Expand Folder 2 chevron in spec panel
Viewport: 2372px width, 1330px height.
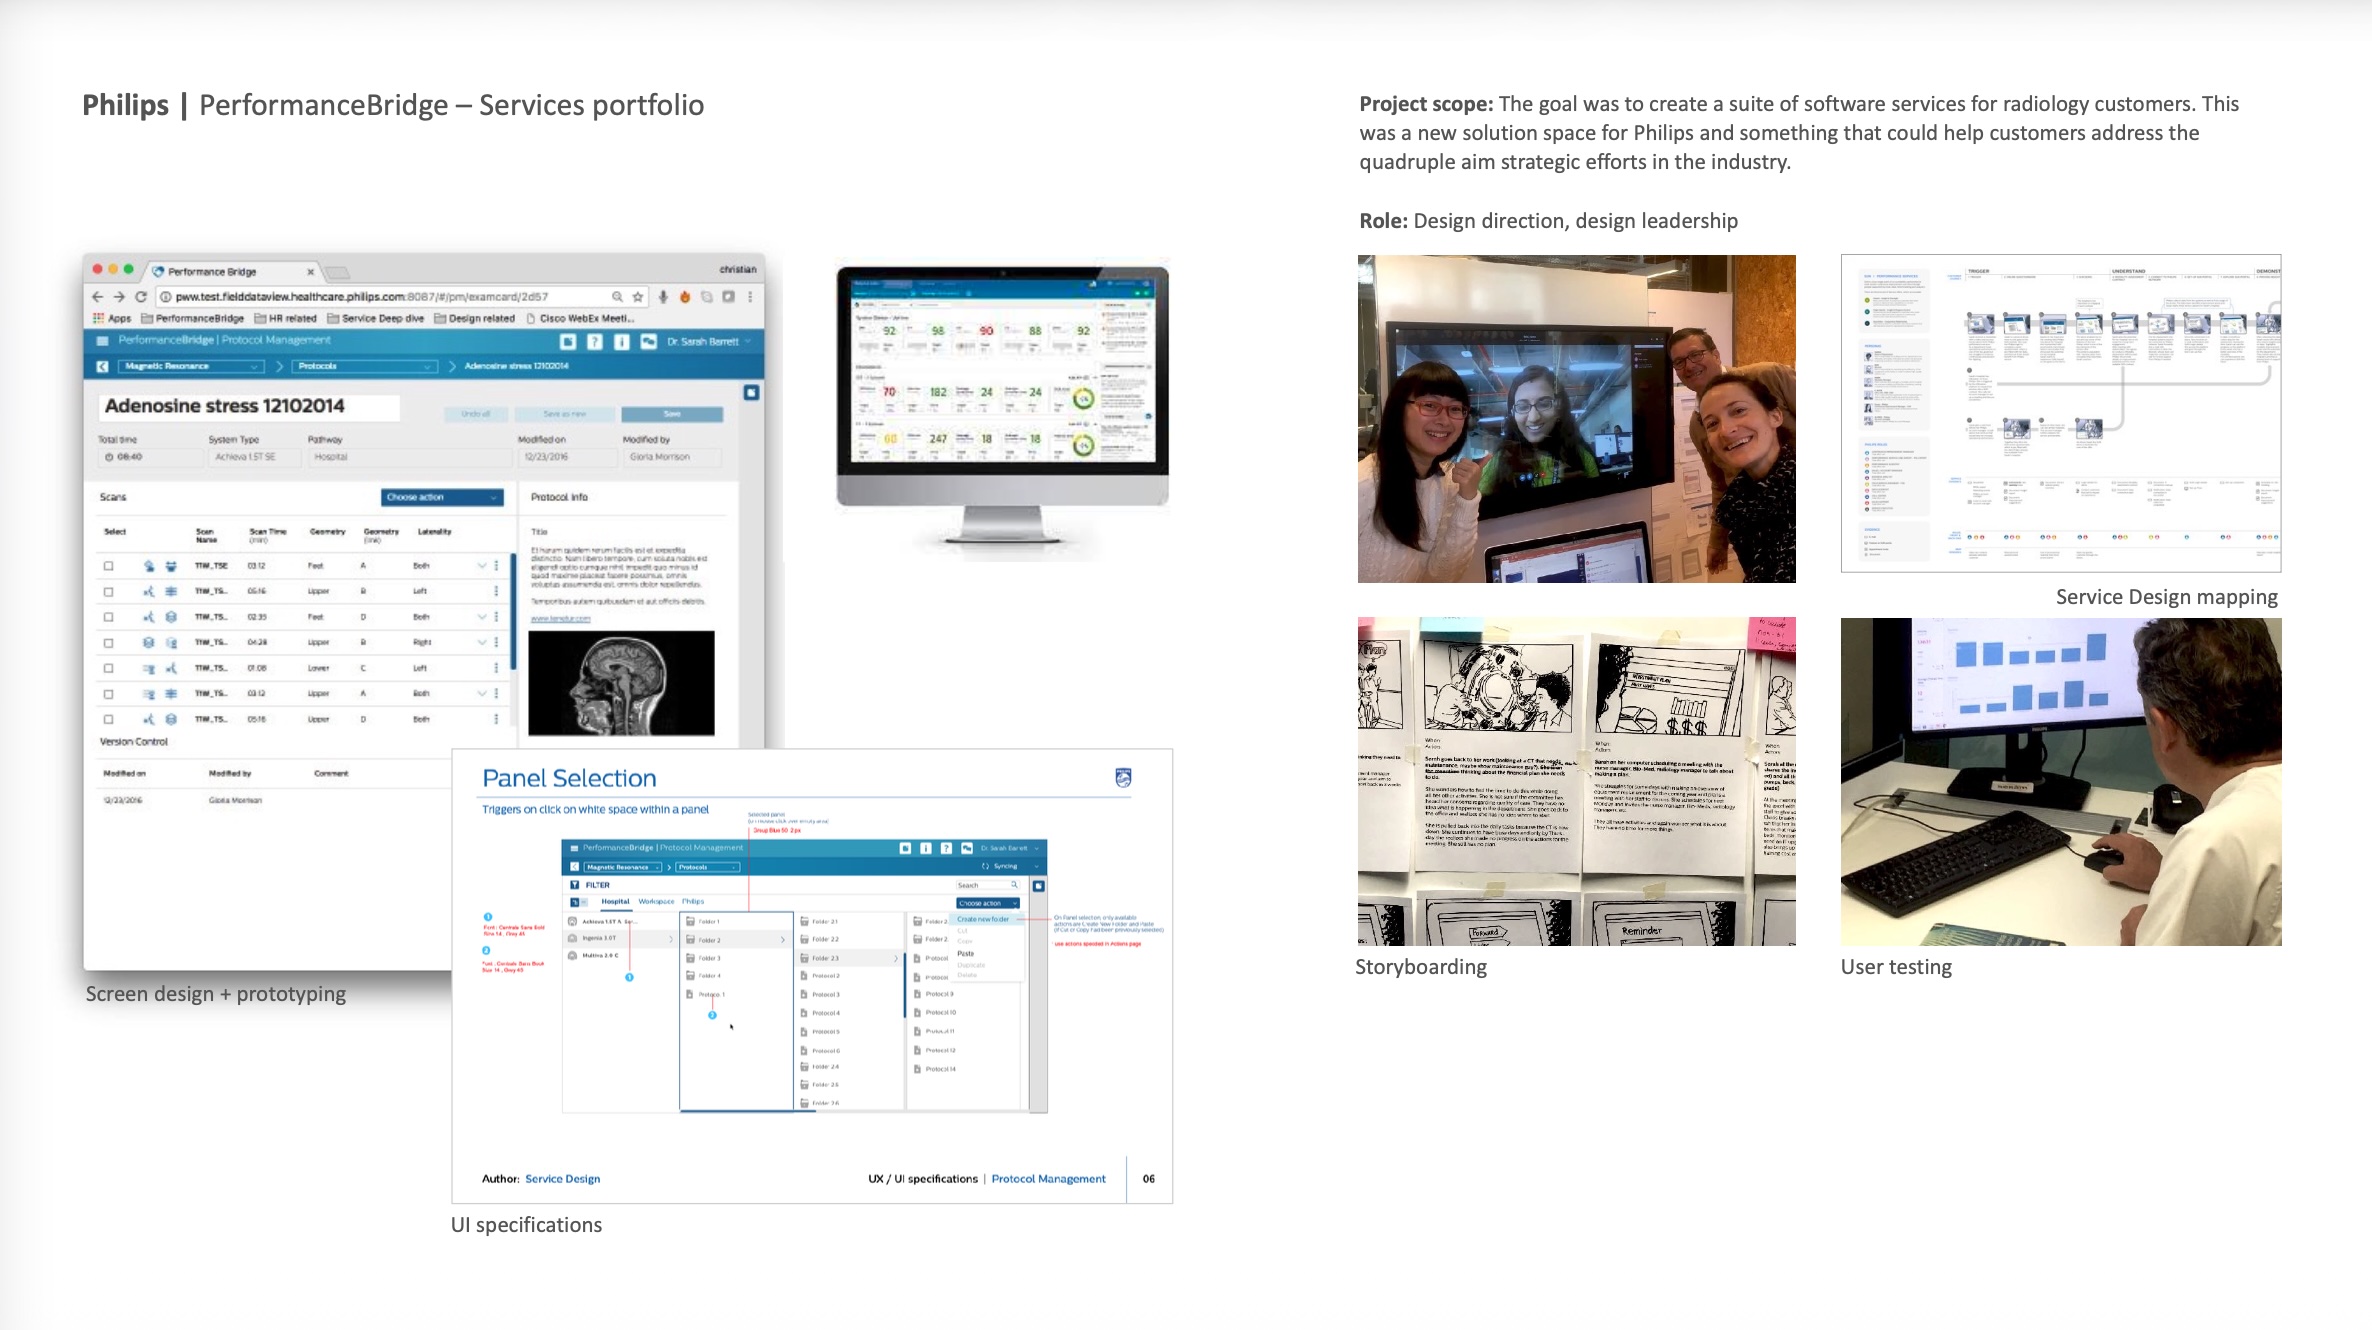click(x=782, y=940)
